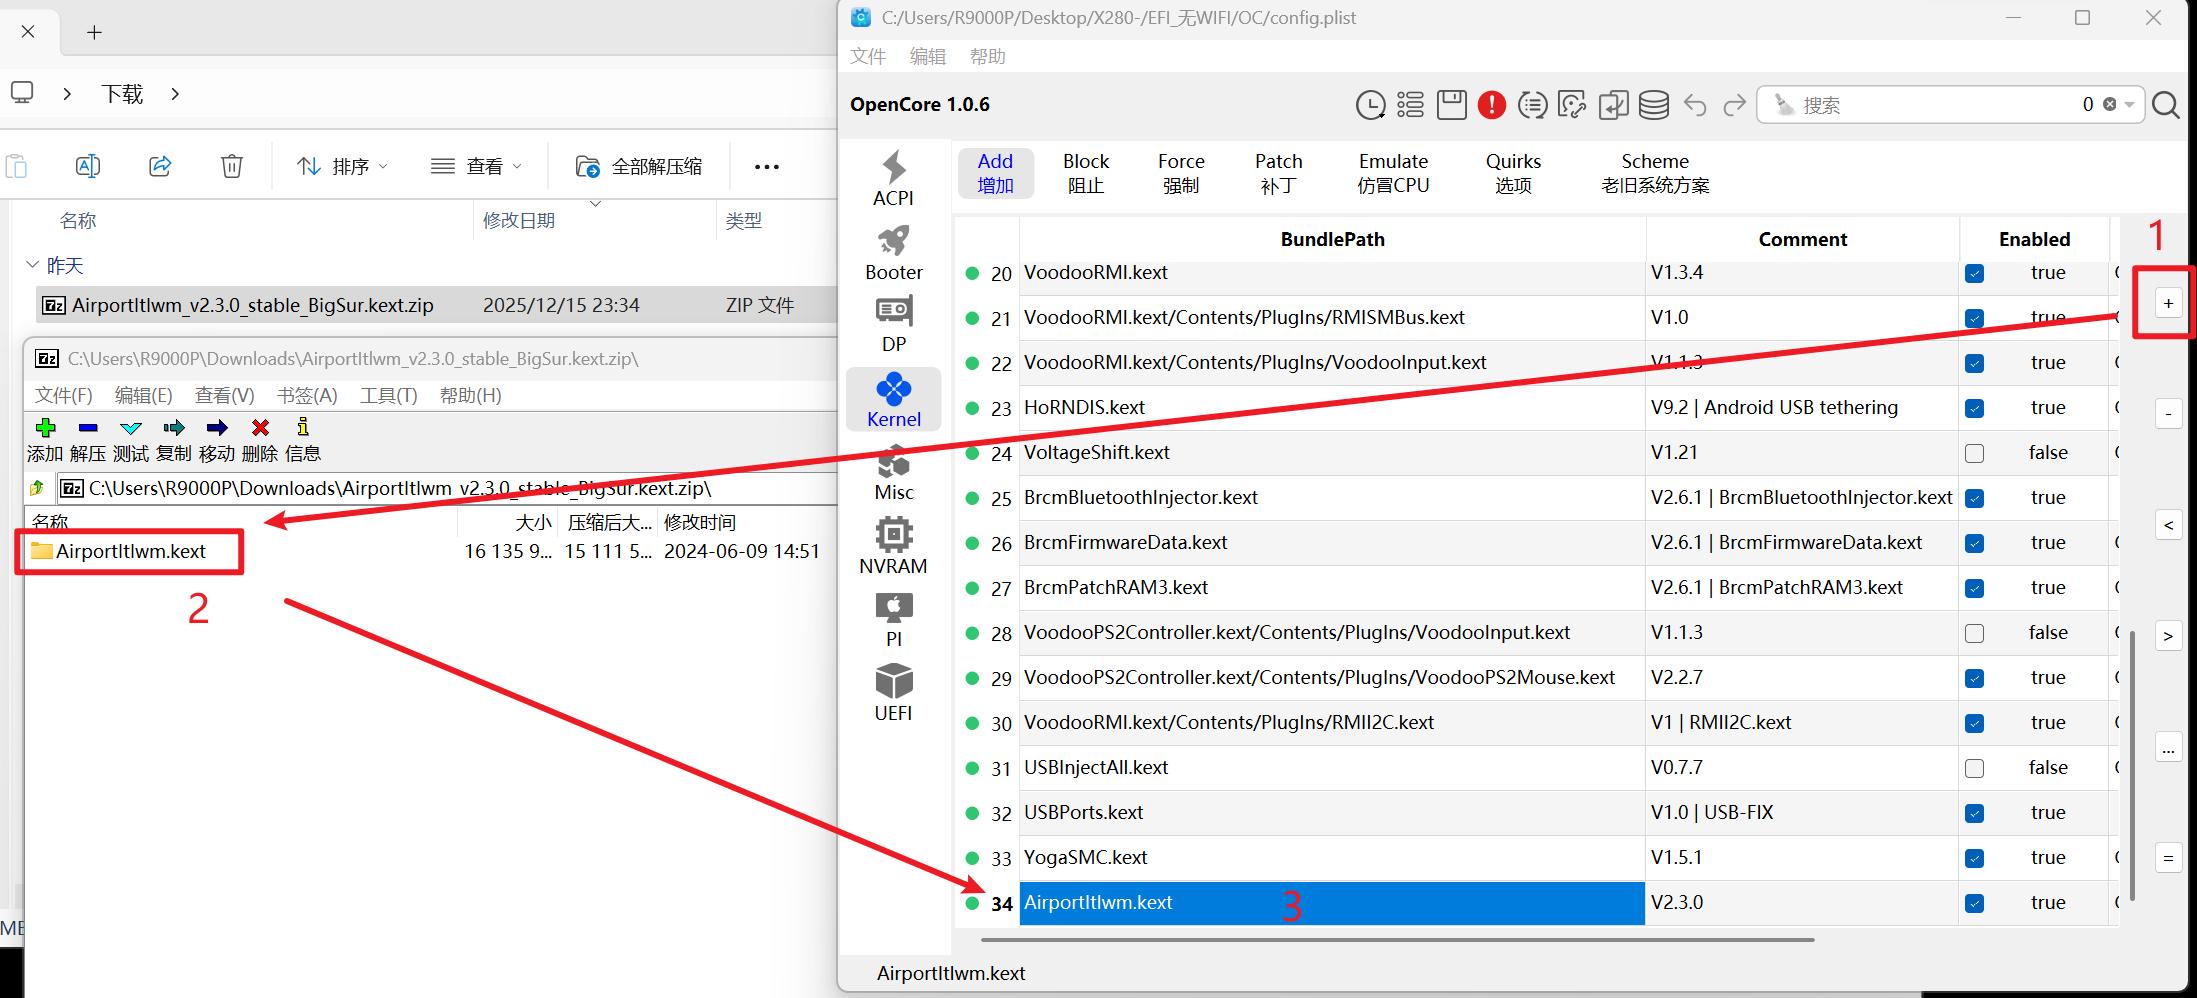Screen dimensions: 2197x998
Task: Disable the HoRNDIS.kext checkbox
Action: 1974,408
